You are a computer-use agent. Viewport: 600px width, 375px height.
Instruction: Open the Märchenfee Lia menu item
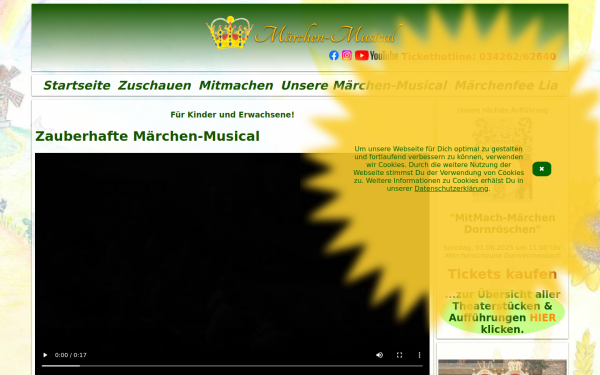click(506, 85)
